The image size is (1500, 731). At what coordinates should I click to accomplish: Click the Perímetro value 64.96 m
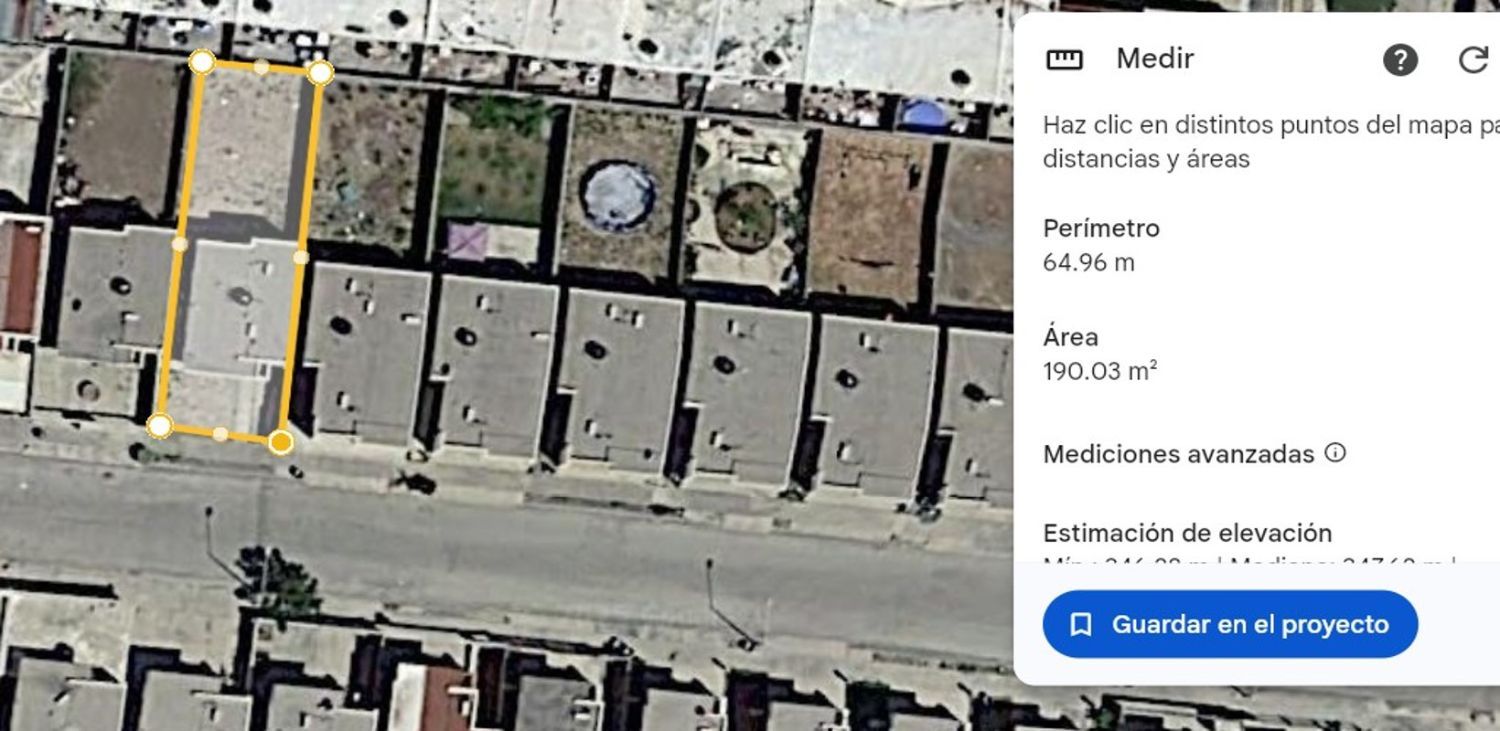[1089, 263]
